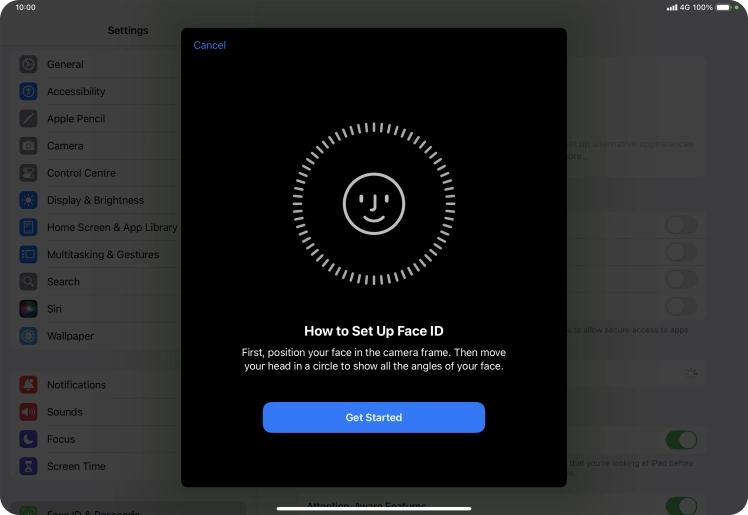
Task: Open the Notifications bell icon
Action: click(x=28, y=385)
